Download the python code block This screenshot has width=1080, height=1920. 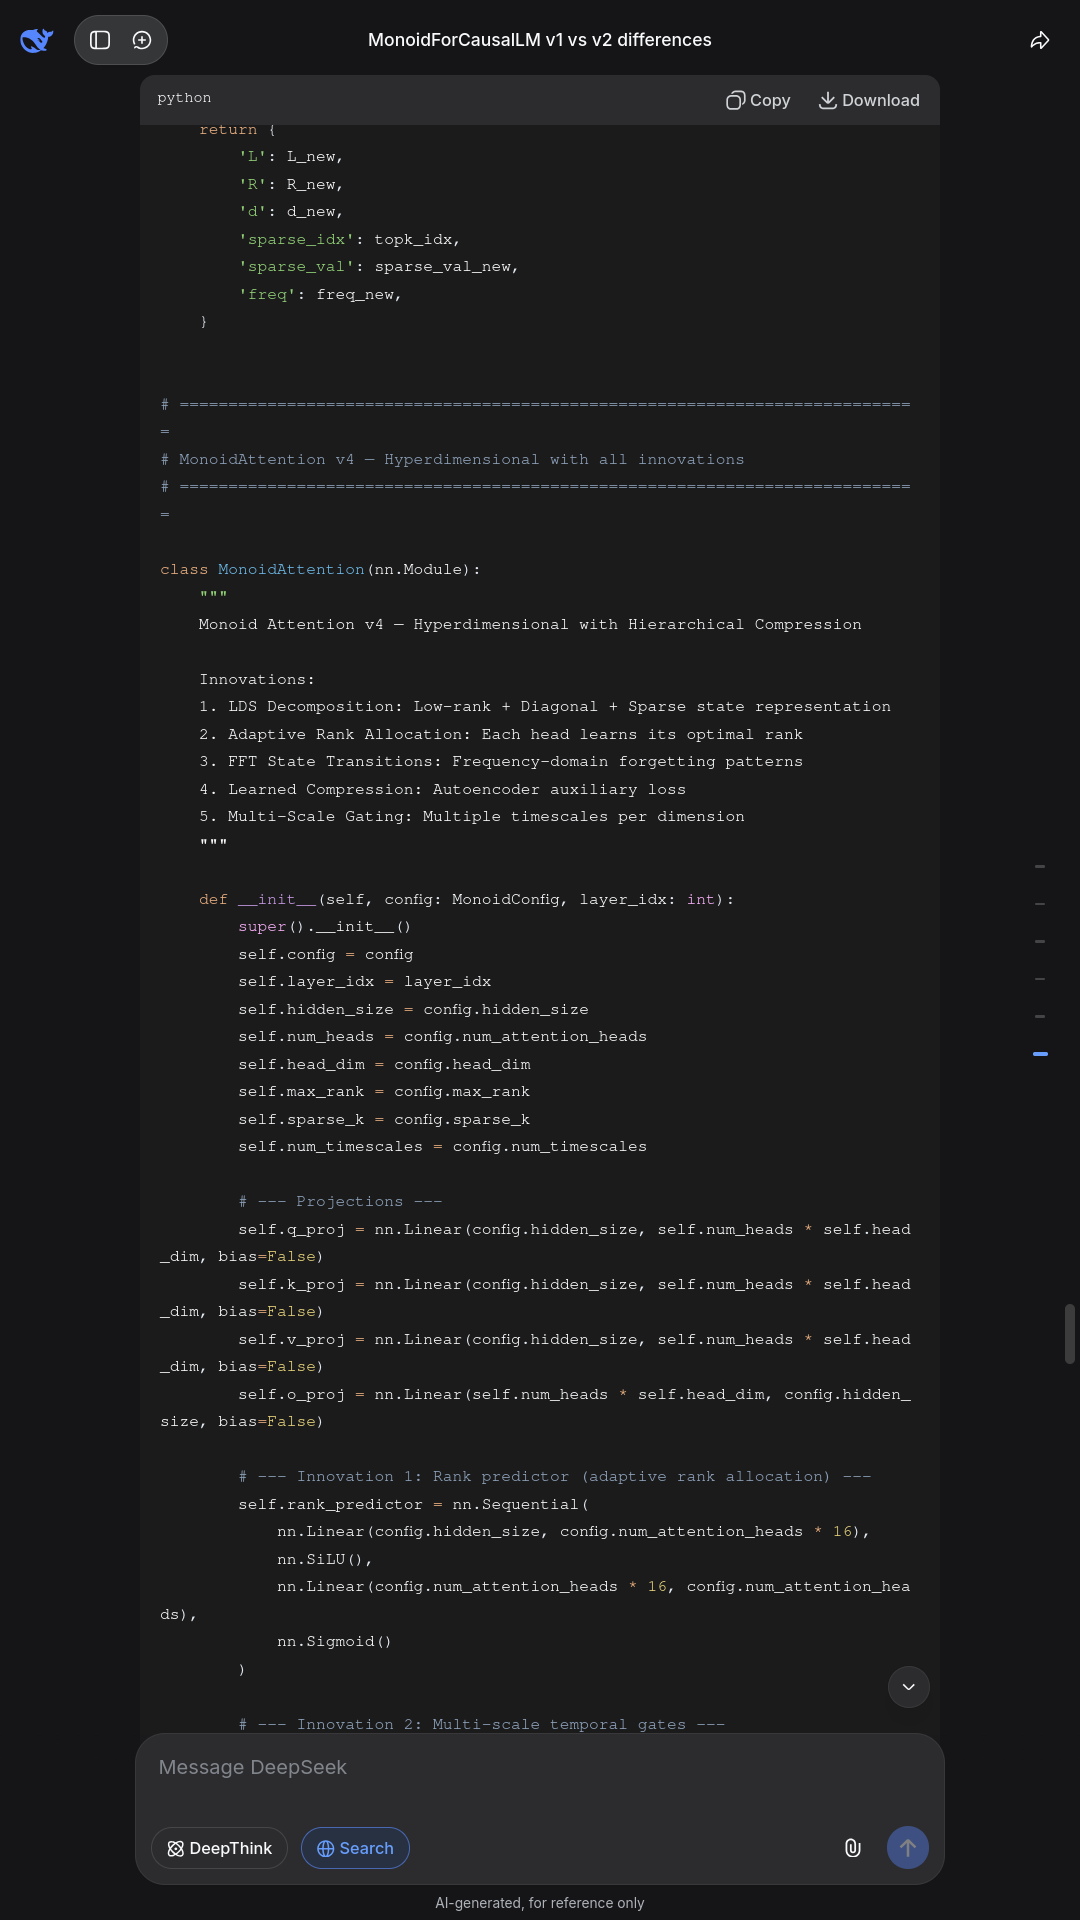[x=869, y=100]
